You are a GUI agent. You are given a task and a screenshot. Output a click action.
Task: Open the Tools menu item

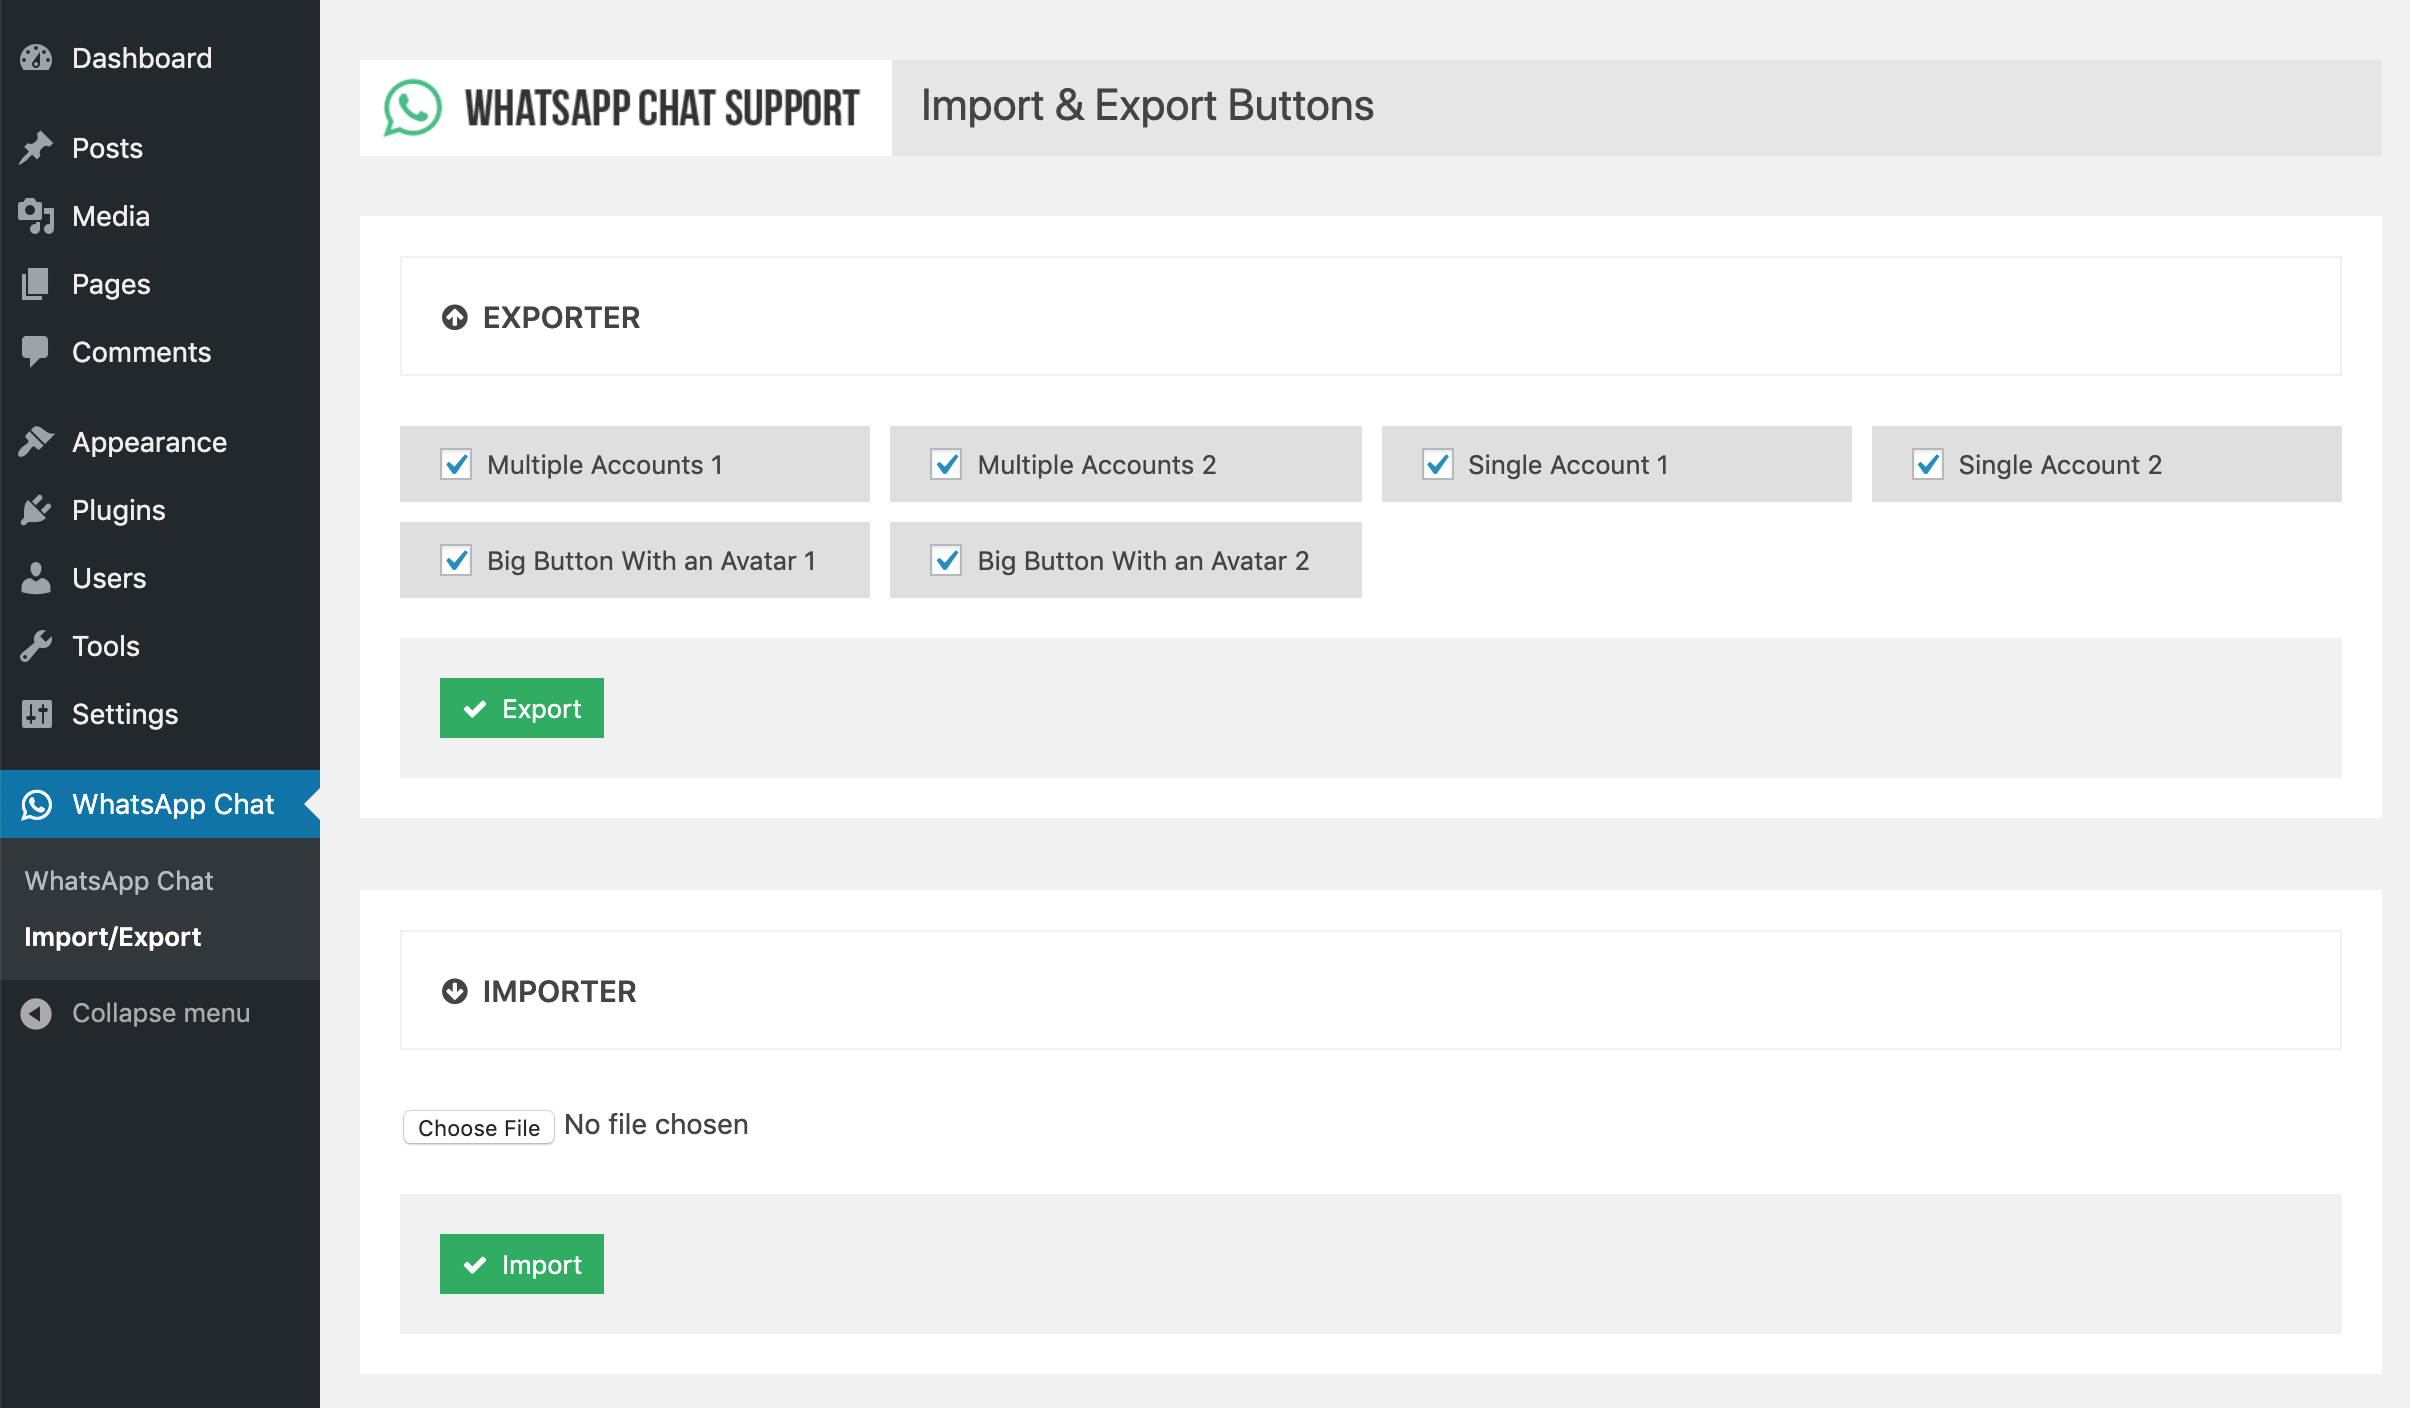tap(160, 646)
